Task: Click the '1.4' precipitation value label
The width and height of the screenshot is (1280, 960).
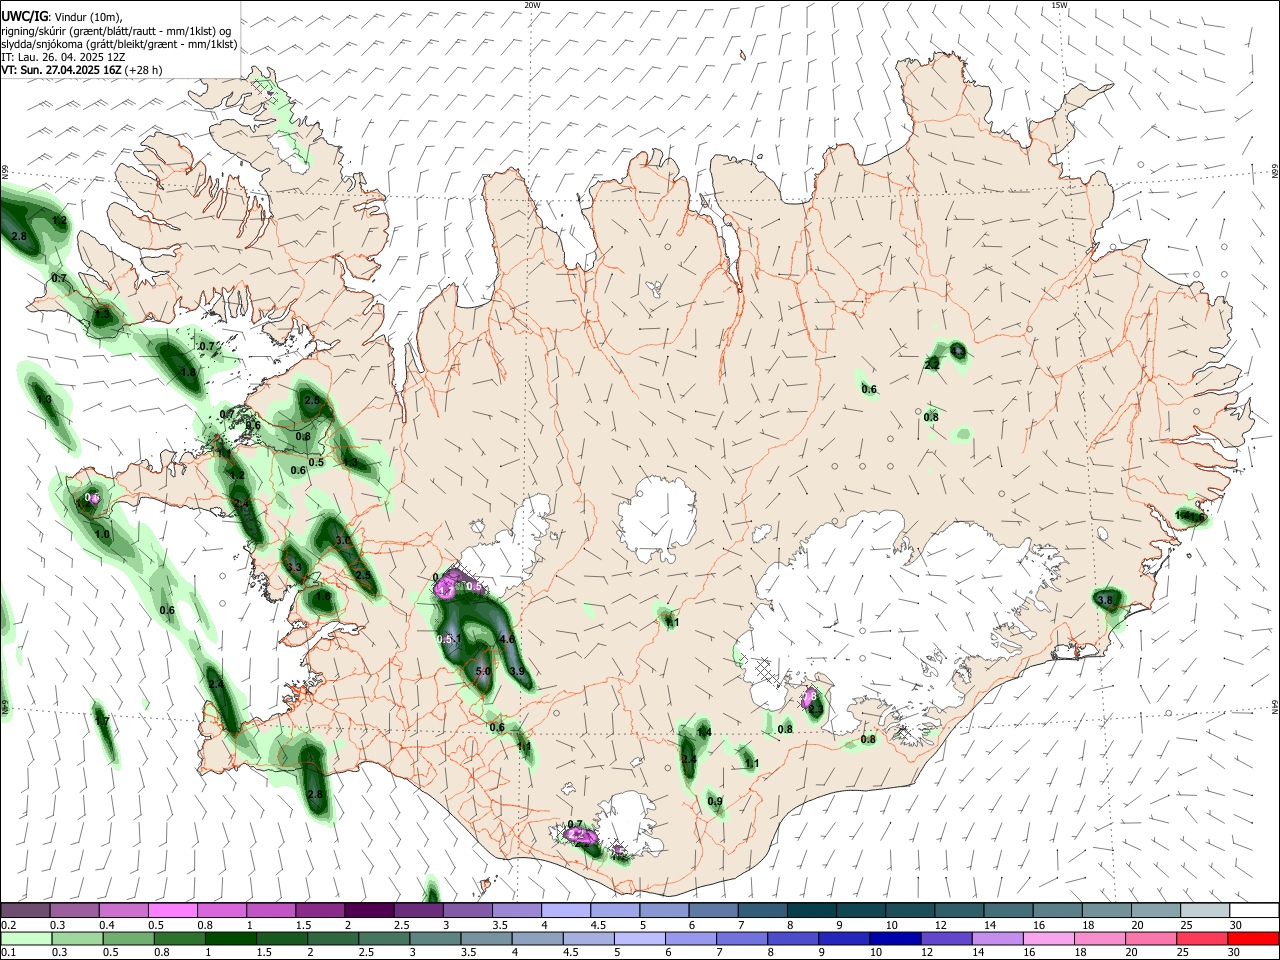Action: 704,733
